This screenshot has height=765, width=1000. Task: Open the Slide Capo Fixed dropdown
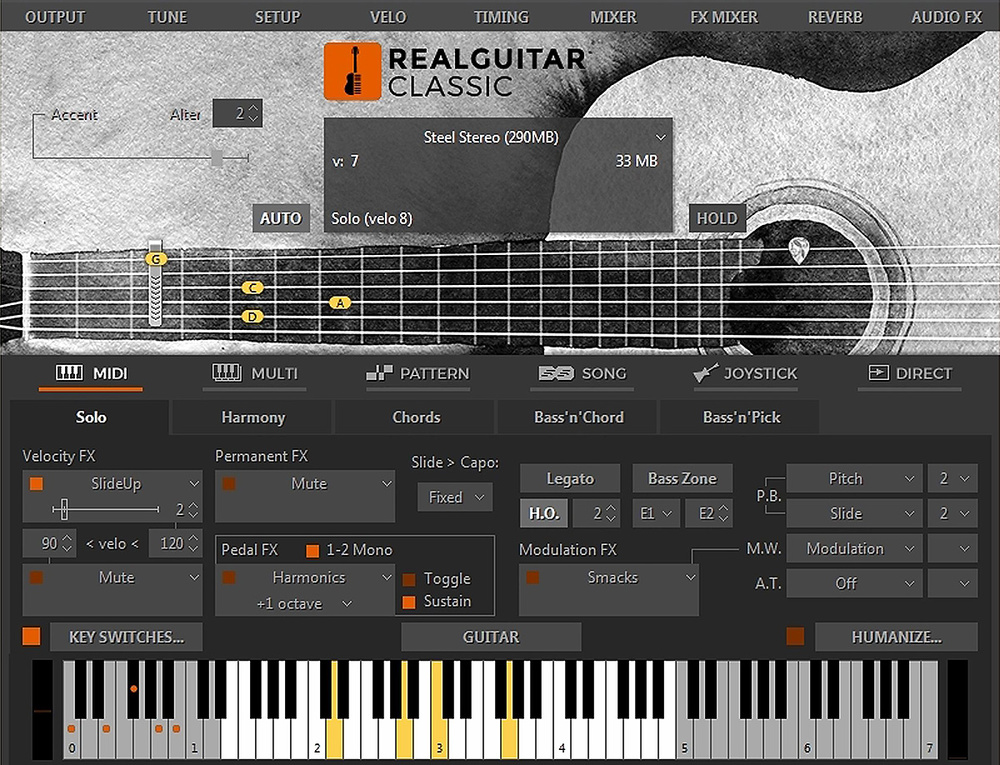tap(455, 497)
